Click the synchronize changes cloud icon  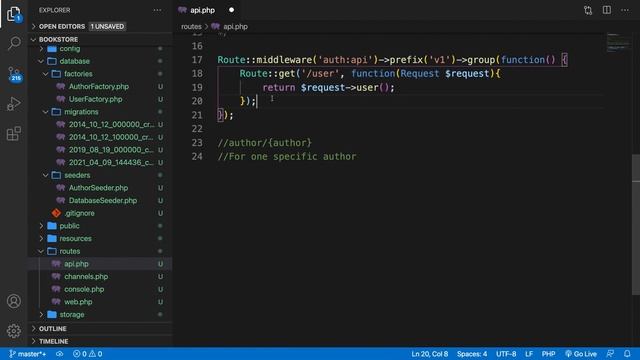(60, 354)
